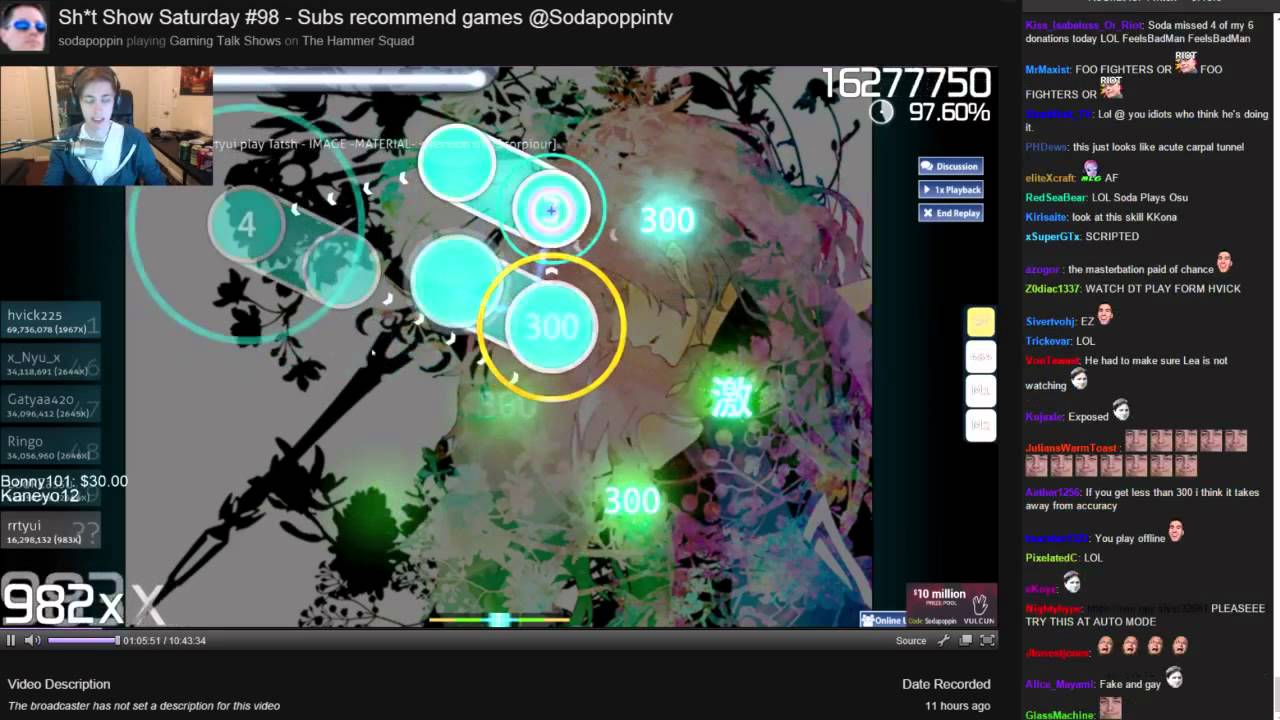
Task: Click the 01:05:51 / 10:43:34 timestamp
Action: [164, 641]
